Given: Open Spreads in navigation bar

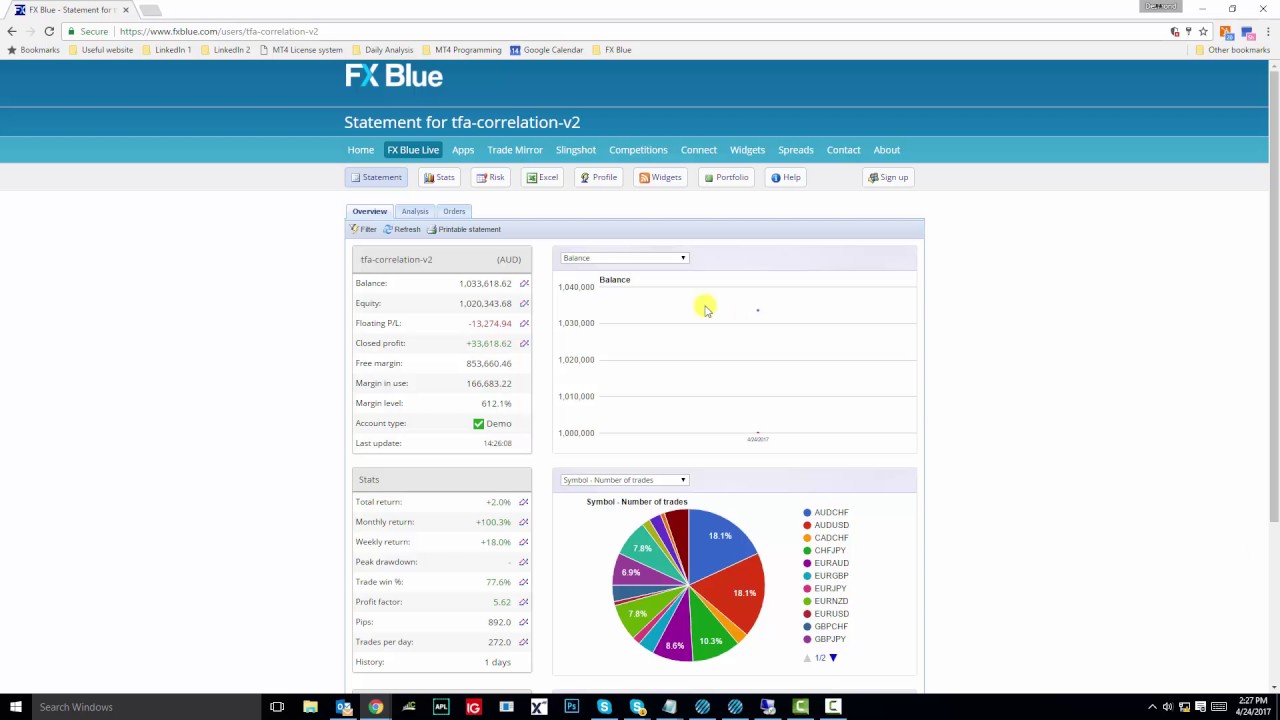Looking at the screenshot, I should click(x=796, y=150).
